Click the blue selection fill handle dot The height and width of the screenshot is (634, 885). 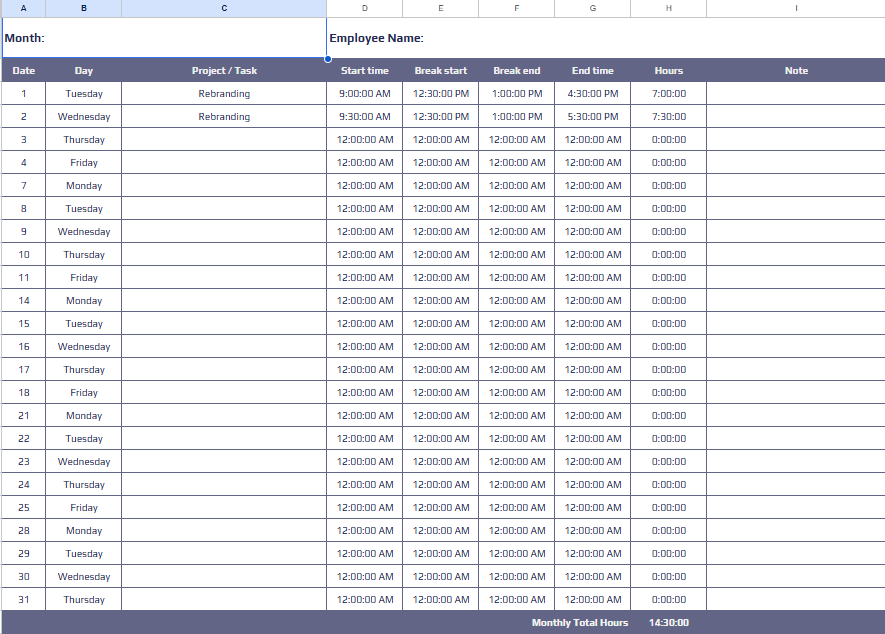(327, 59)
